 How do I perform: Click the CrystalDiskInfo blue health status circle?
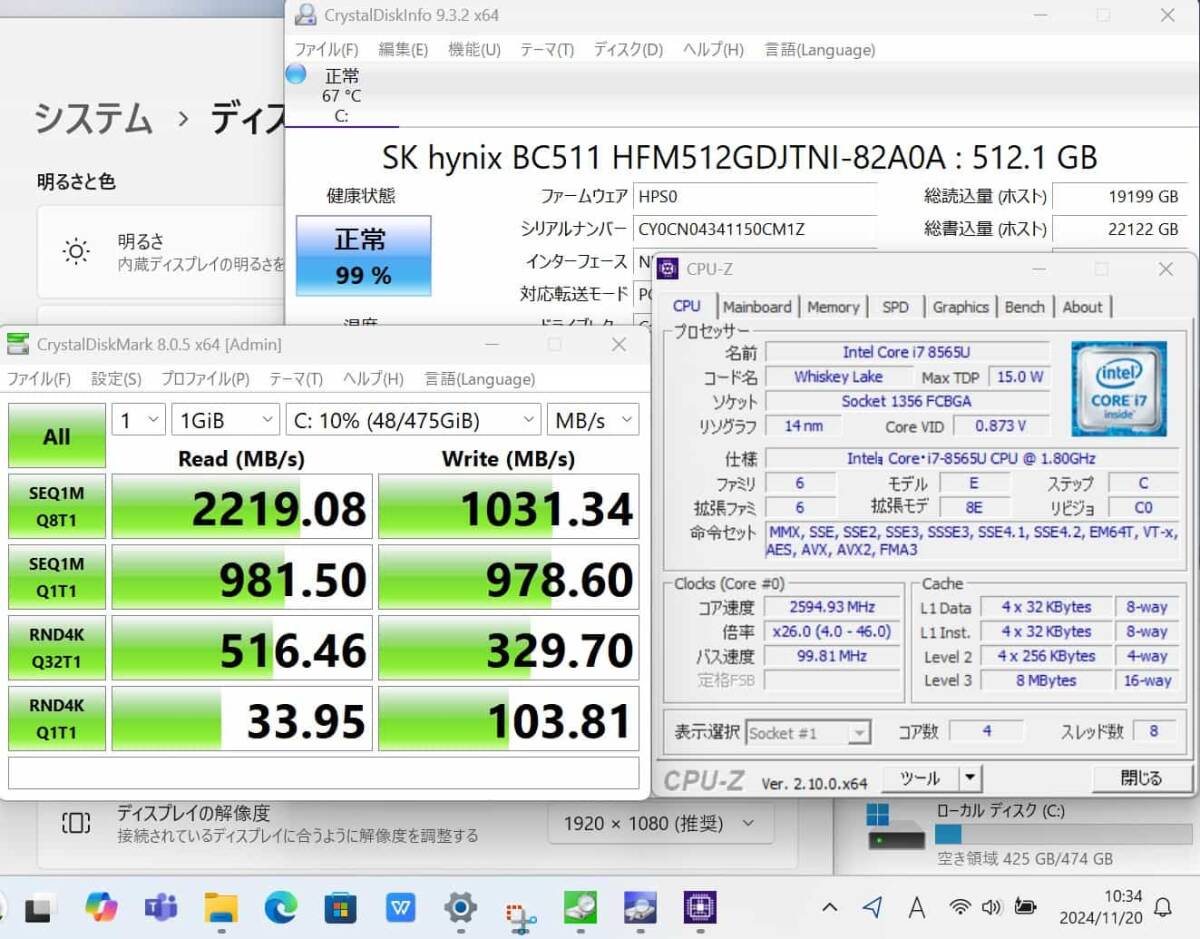296,74
